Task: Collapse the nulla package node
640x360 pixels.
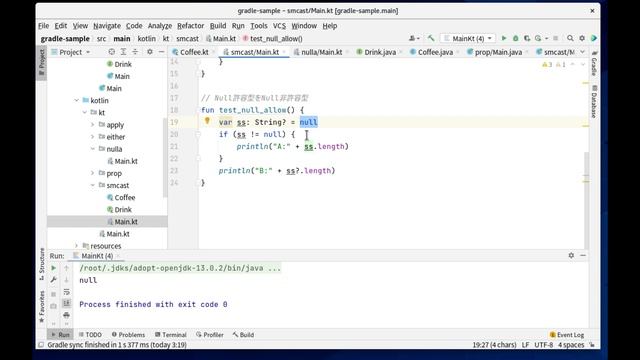Action: [x=93, y=149]
